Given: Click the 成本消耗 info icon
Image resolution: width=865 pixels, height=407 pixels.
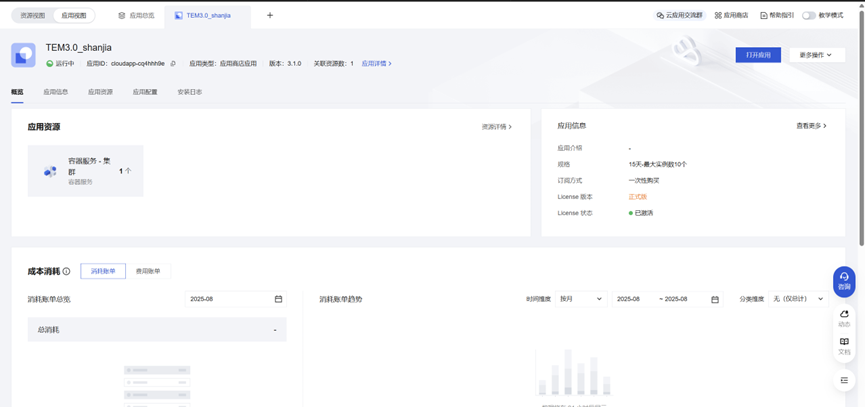Looking at the screenshot, I should (x=67, y=271).
